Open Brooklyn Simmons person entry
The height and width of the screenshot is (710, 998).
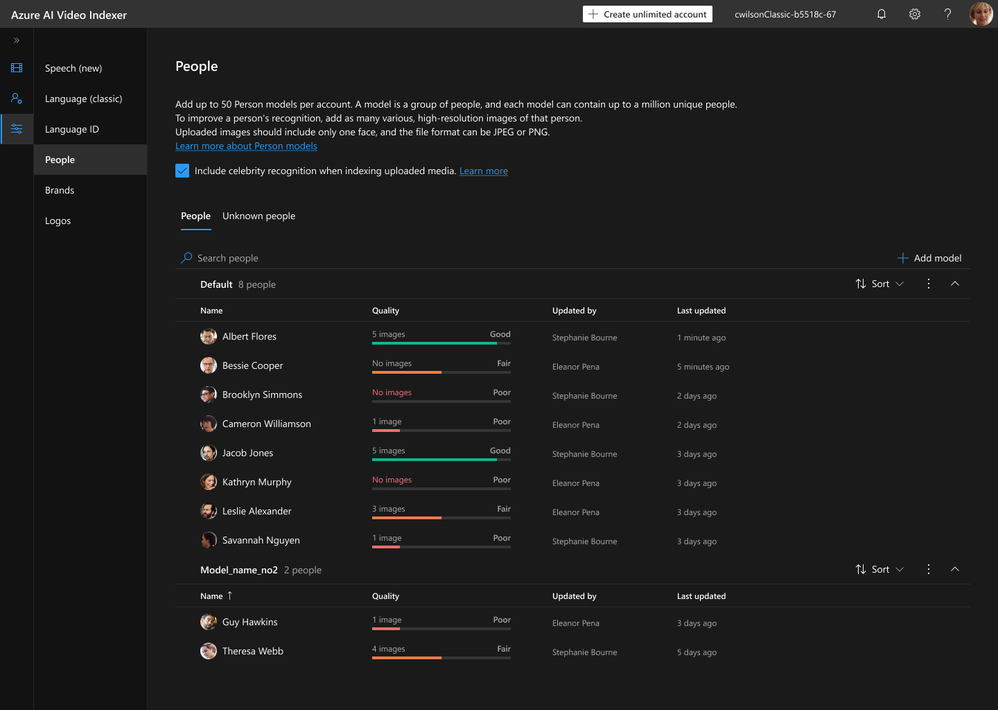coord(262,394)
